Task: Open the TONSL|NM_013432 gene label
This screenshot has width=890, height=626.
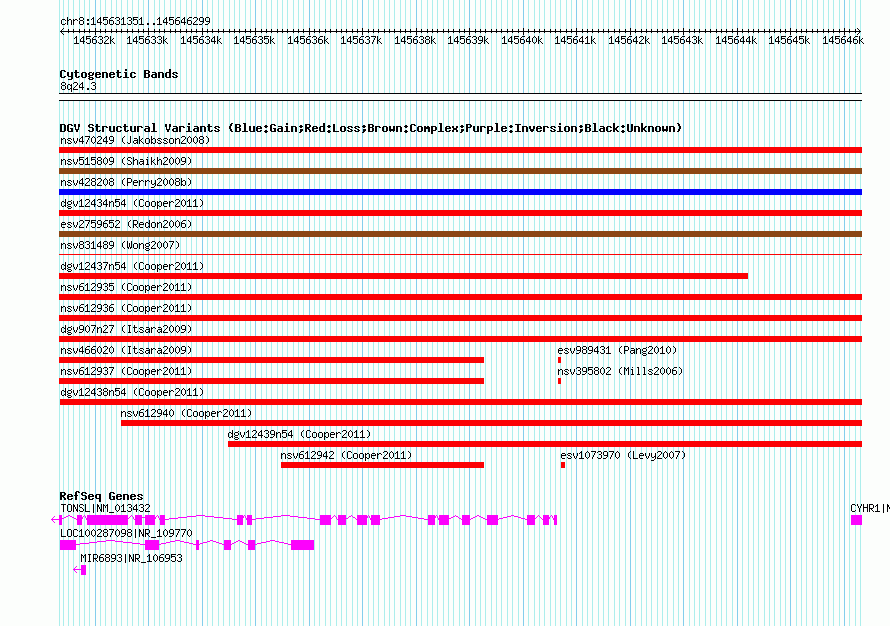Action: (x=106, y=508)
